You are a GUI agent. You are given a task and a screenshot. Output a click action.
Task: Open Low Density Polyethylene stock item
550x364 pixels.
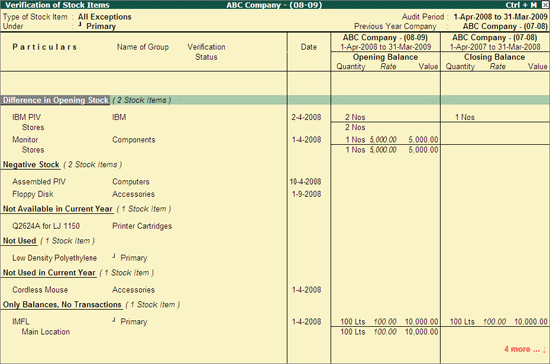pos(54,258)
